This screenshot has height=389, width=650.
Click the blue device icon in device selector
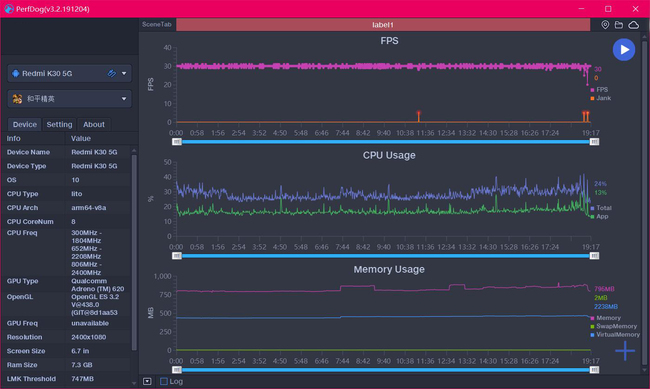tap(16, 73)
